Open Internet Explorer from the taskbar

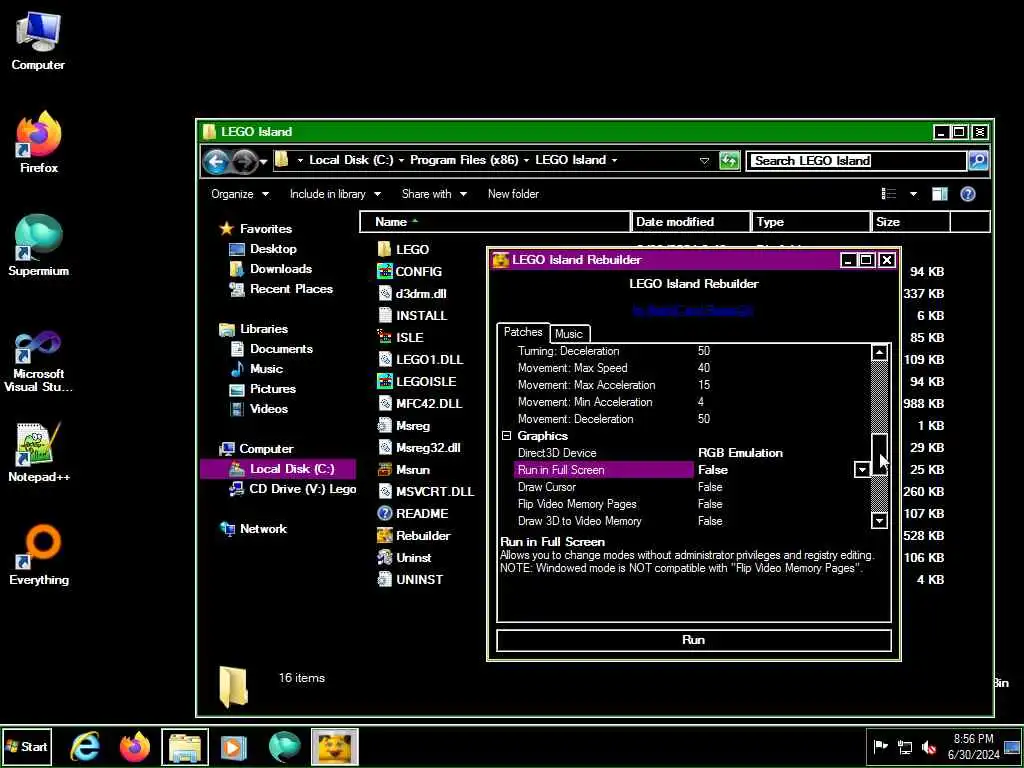point(86,746)
